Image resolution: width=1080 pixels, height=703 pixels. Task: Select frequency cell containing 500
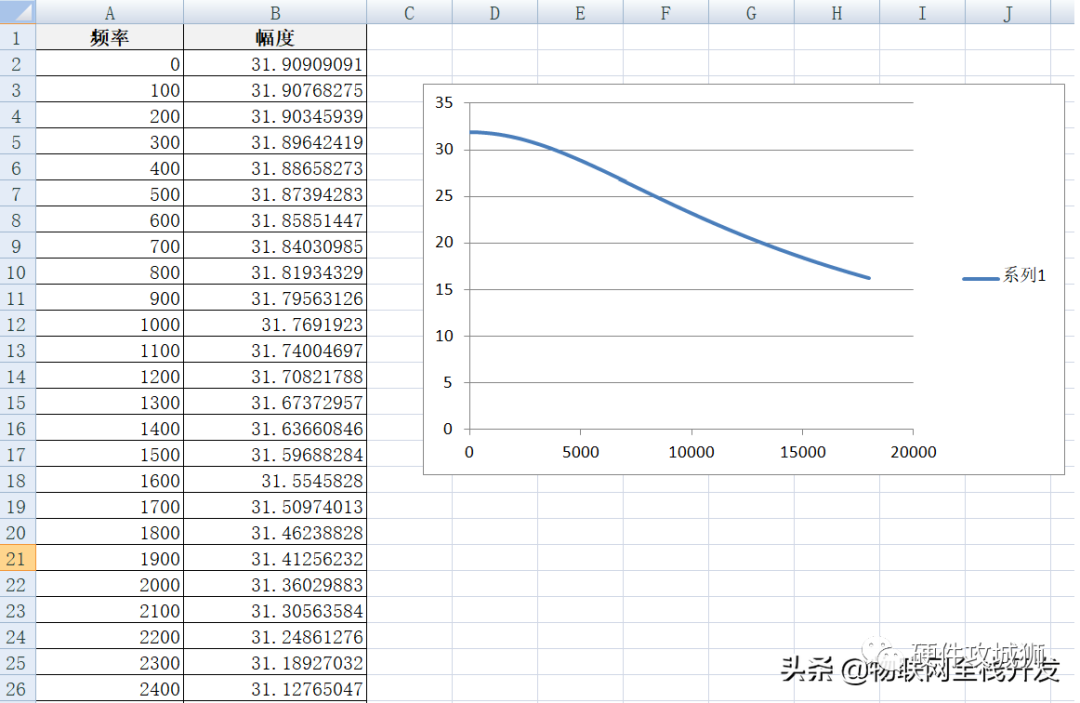(x=110, y=194)
